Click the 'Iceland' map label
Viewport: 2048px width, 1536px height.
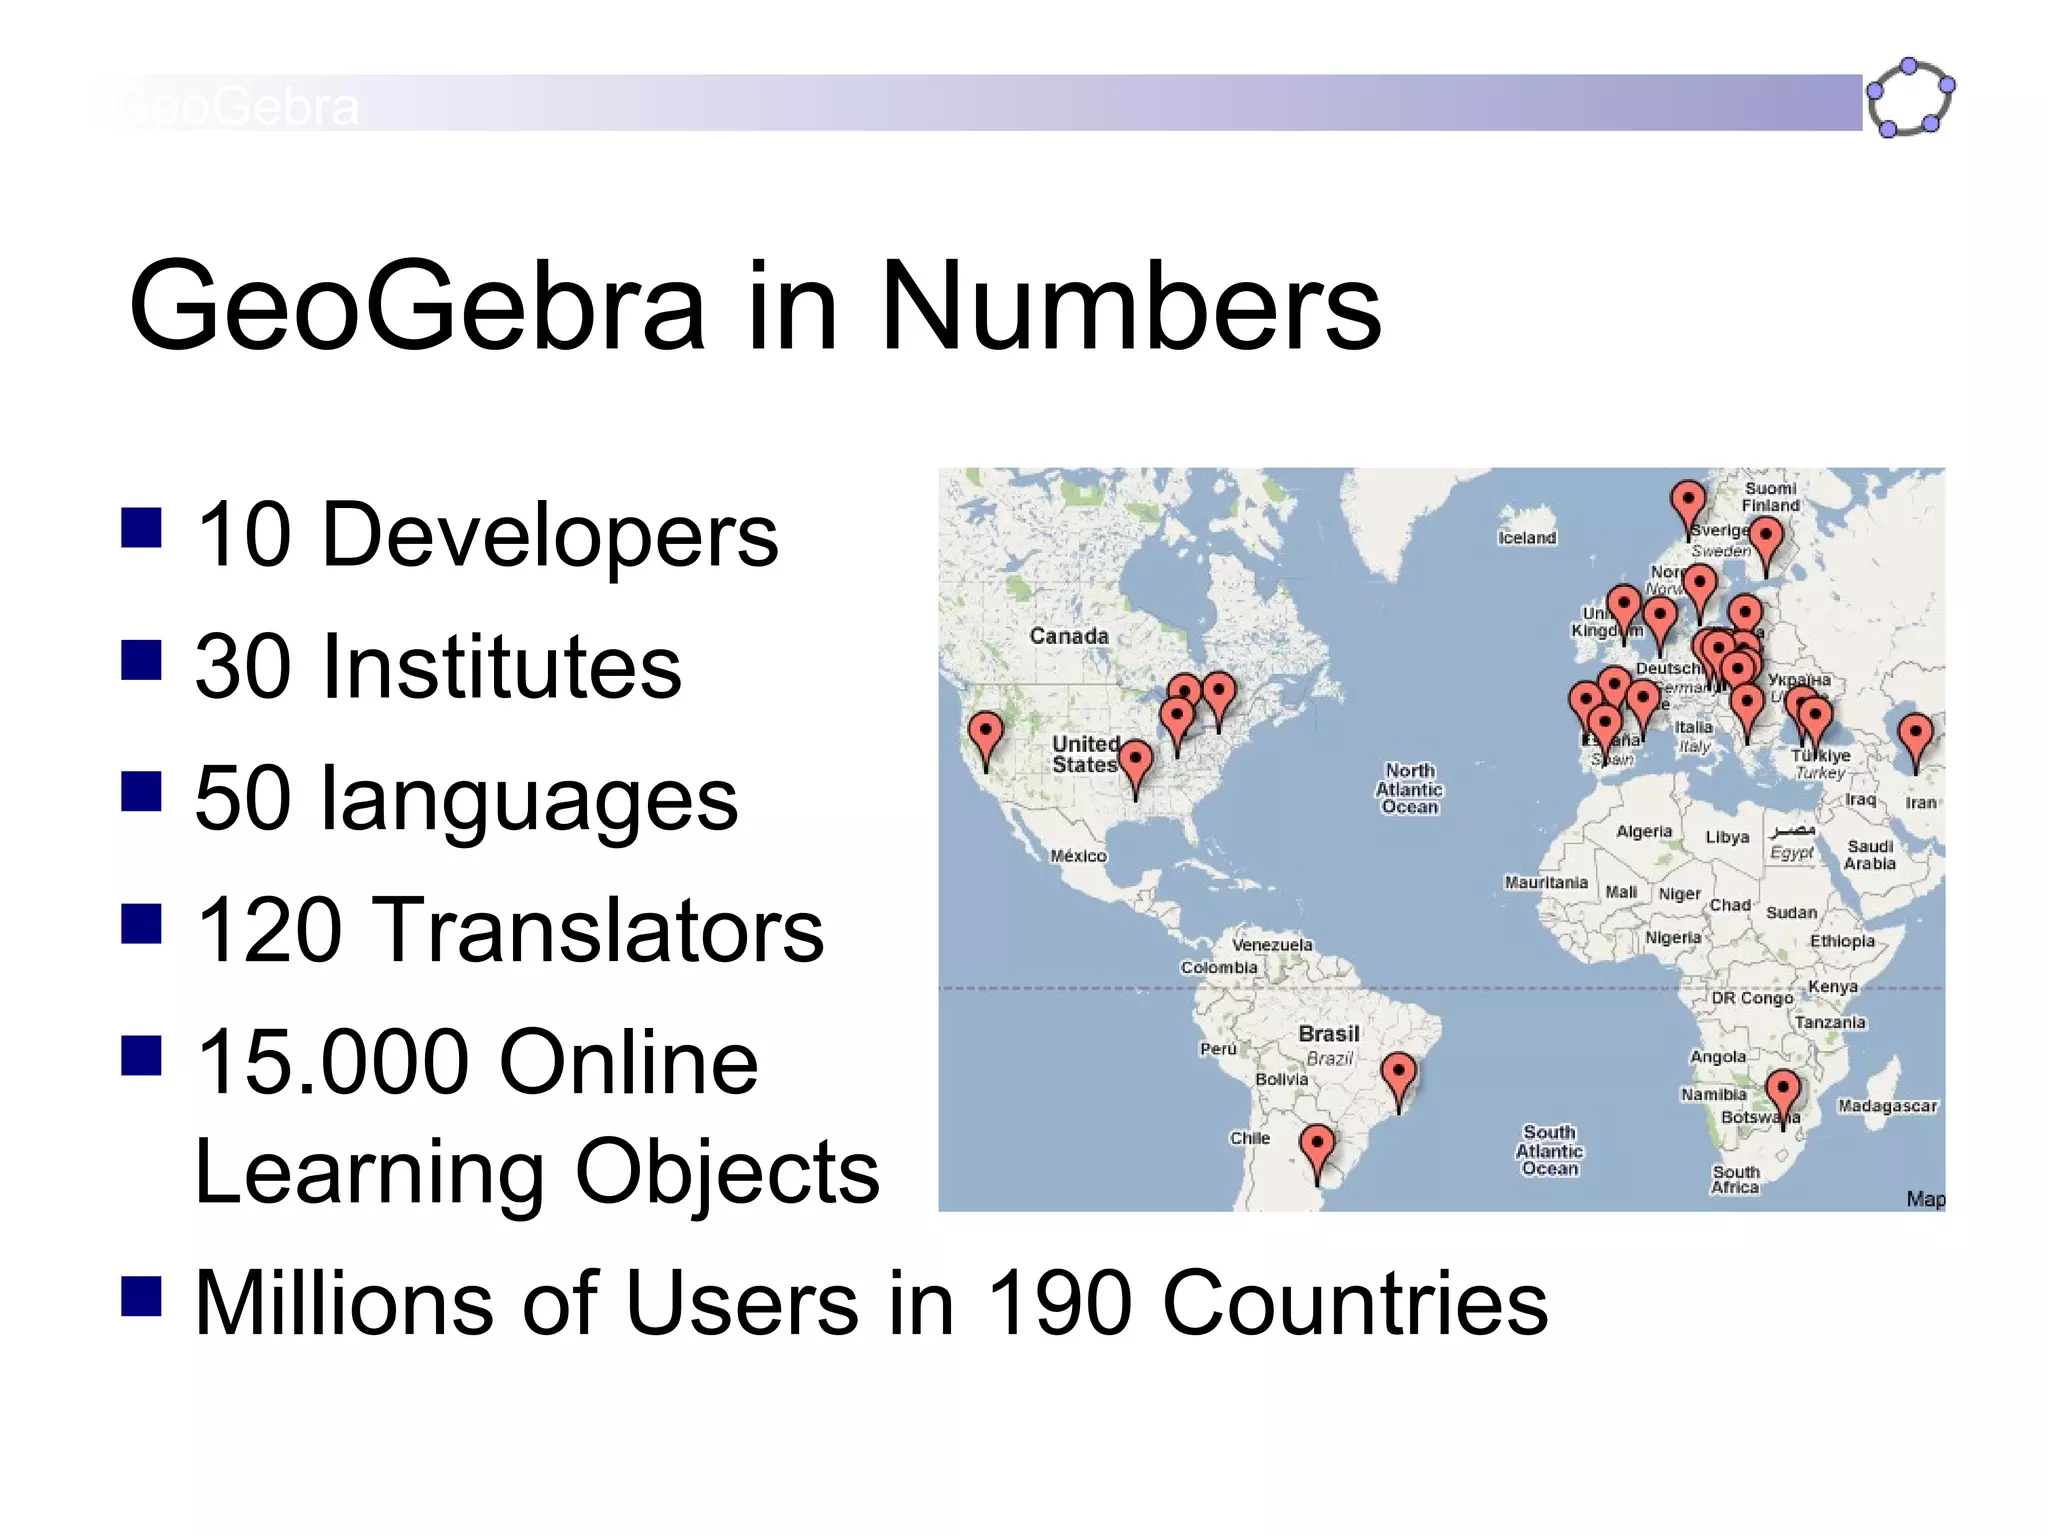point(1527,538)
